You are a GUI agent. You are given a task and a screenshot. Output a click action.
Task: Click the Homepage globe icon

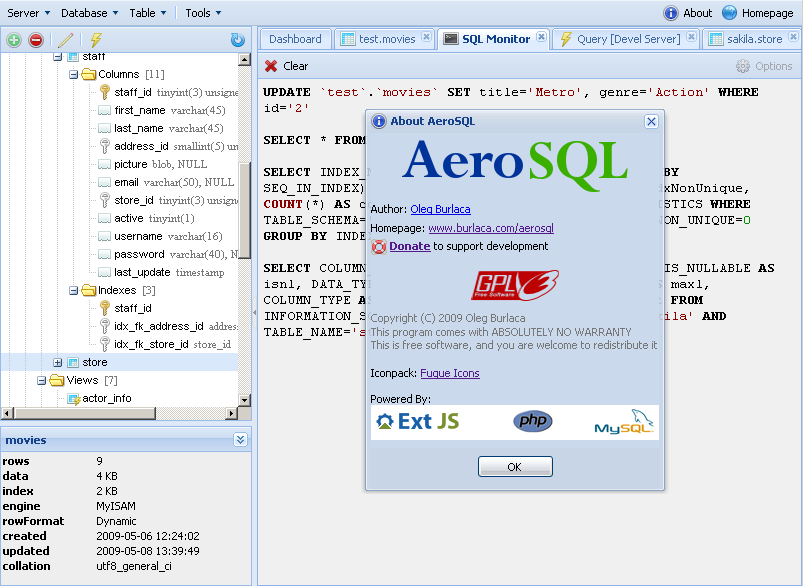(x=729, y=13)
